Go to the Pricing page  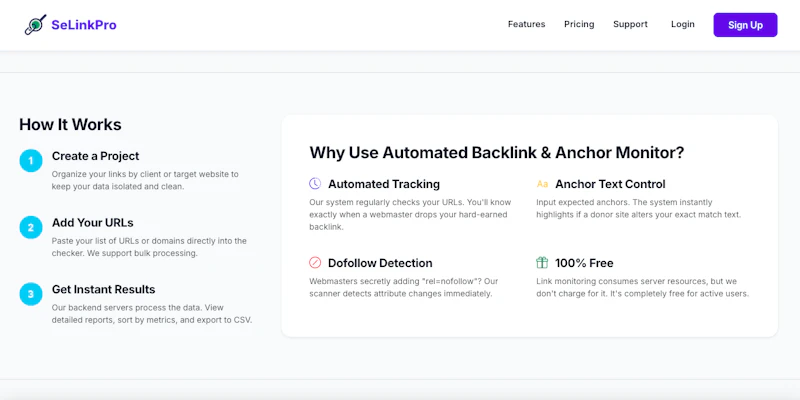point(579,24)
